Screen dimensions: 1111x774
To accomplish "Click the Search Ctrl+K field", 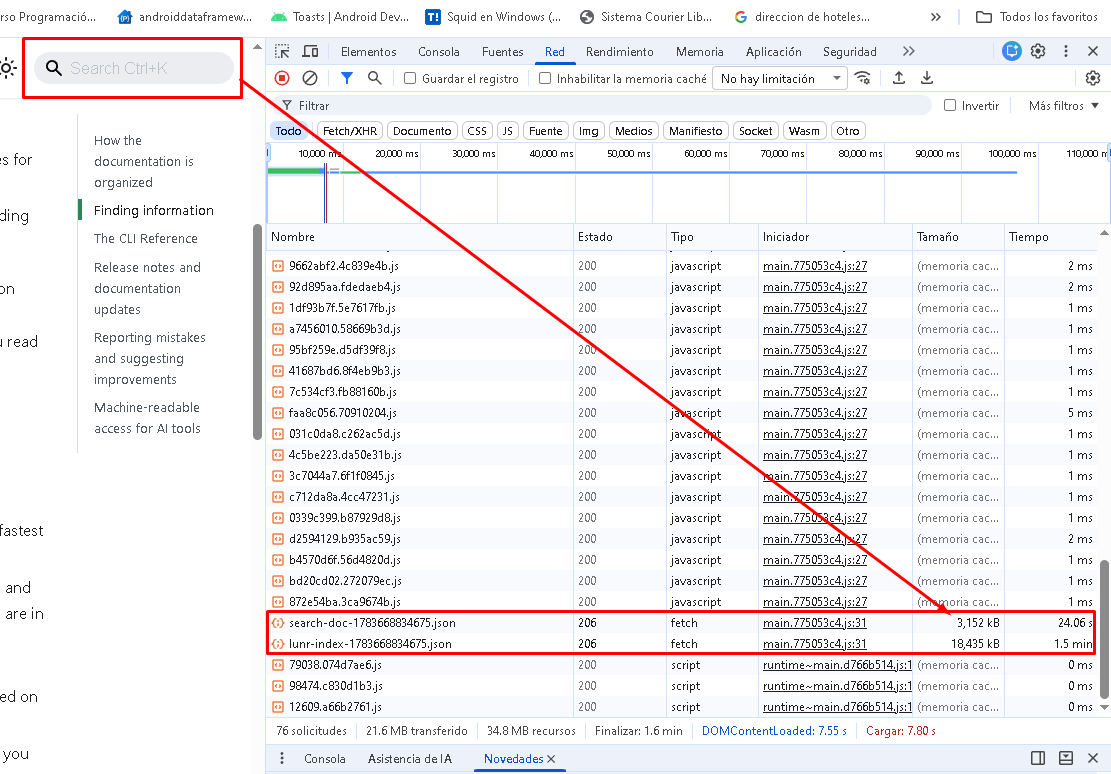I will pyautogui.click(x=134, y=68).
